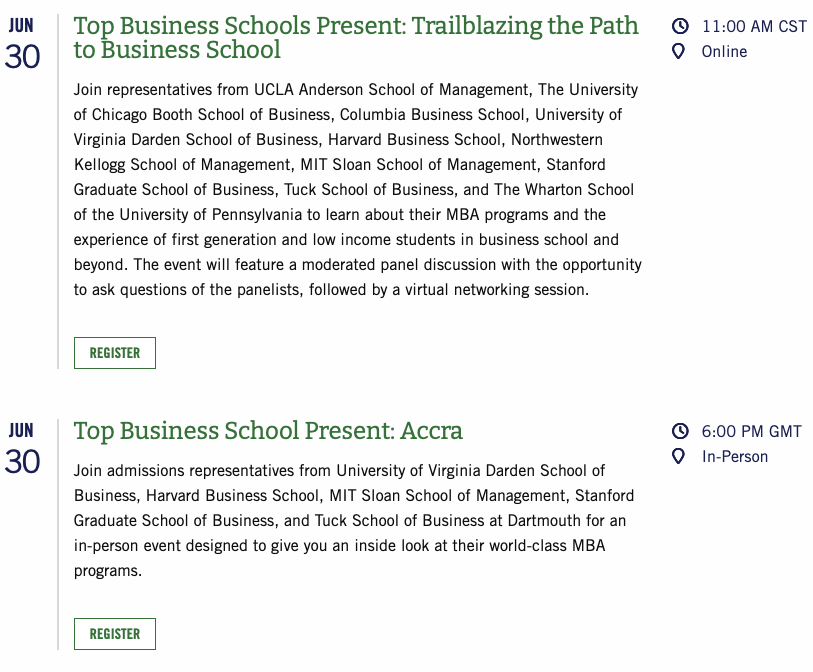The height and width of the screenshot is (672, 813).
Task: Register for the Trailblazing the Path event
Action: pyautogui.click(x=115, y=353)
